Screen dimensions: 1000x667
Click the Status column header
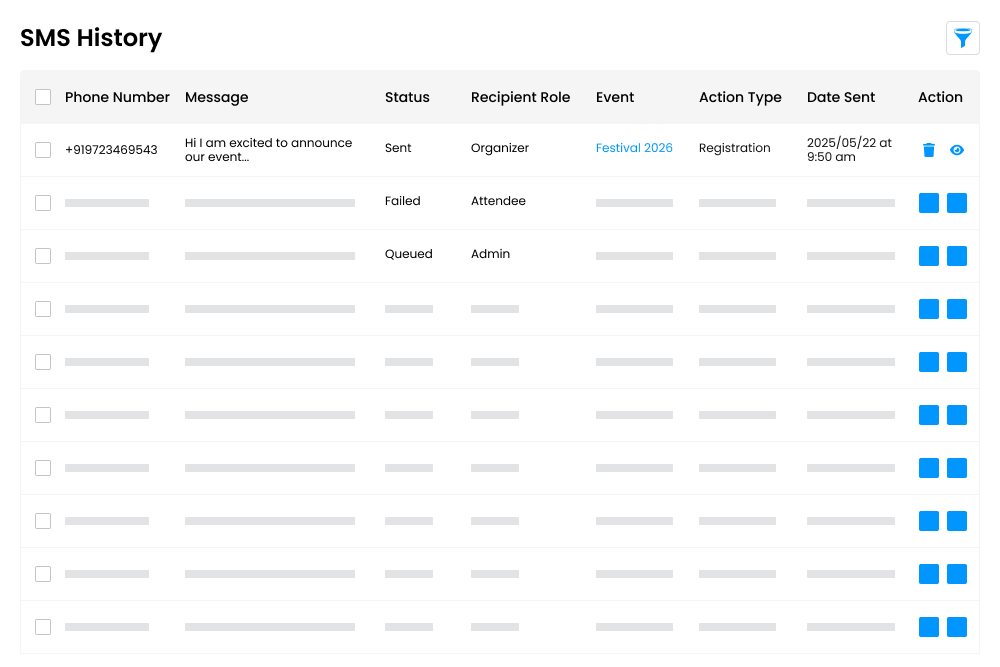pos(406,97)
